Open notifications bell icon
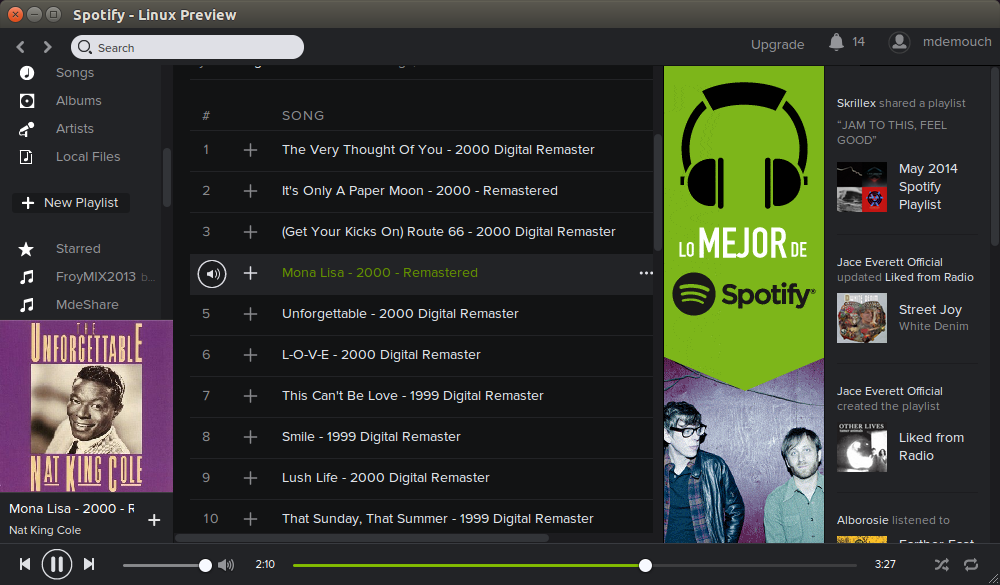Viewport: 1000px width, 585px height. [x=836, y=42]
